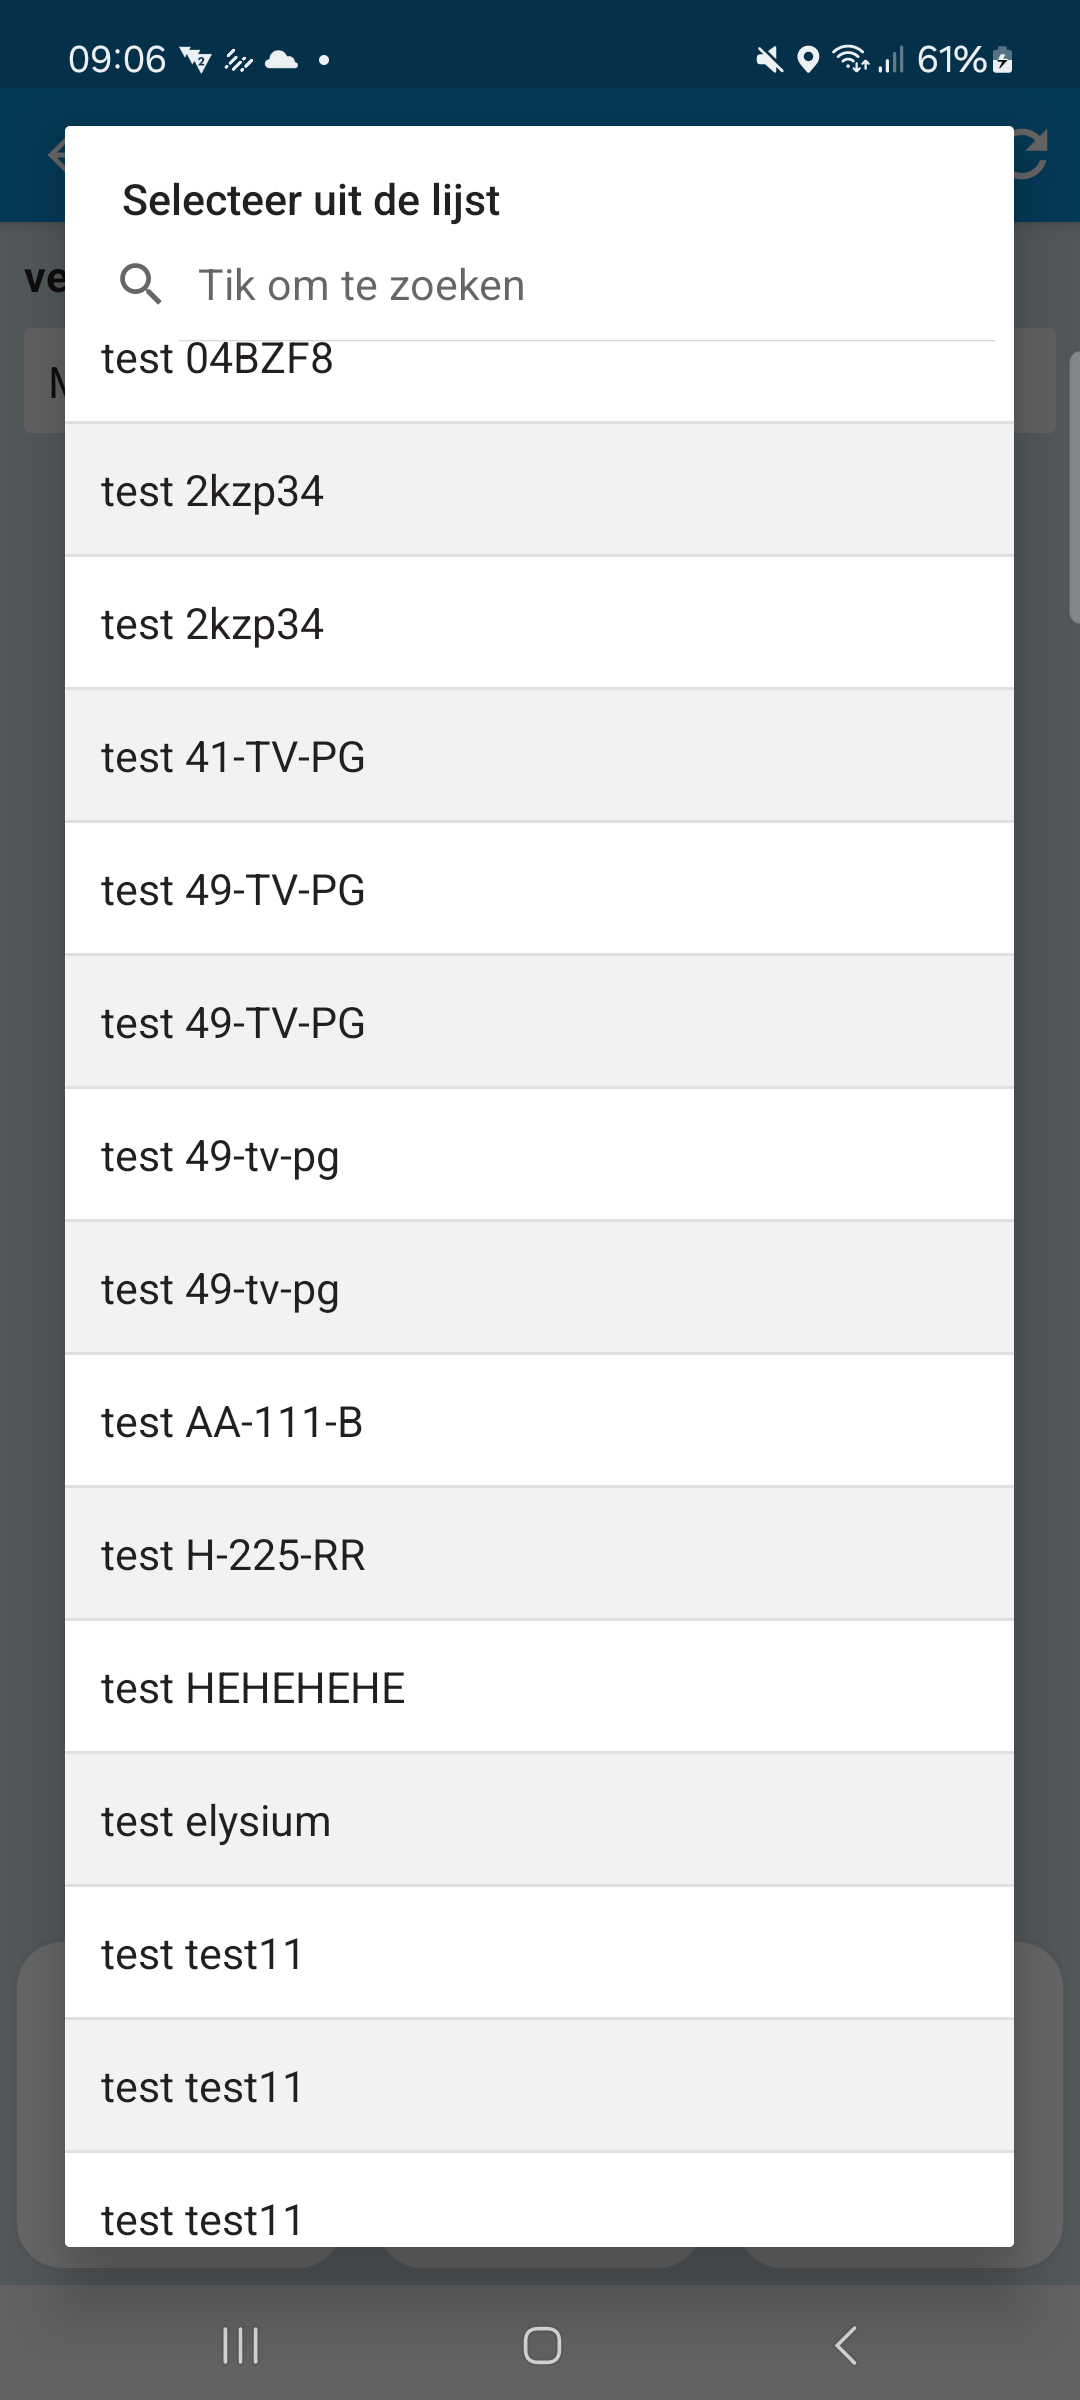Screen dimensions: 1080x2400
Task: Tap the "Selecteer uit de lijst" dialog title
Action: click(x=311, y=201)
